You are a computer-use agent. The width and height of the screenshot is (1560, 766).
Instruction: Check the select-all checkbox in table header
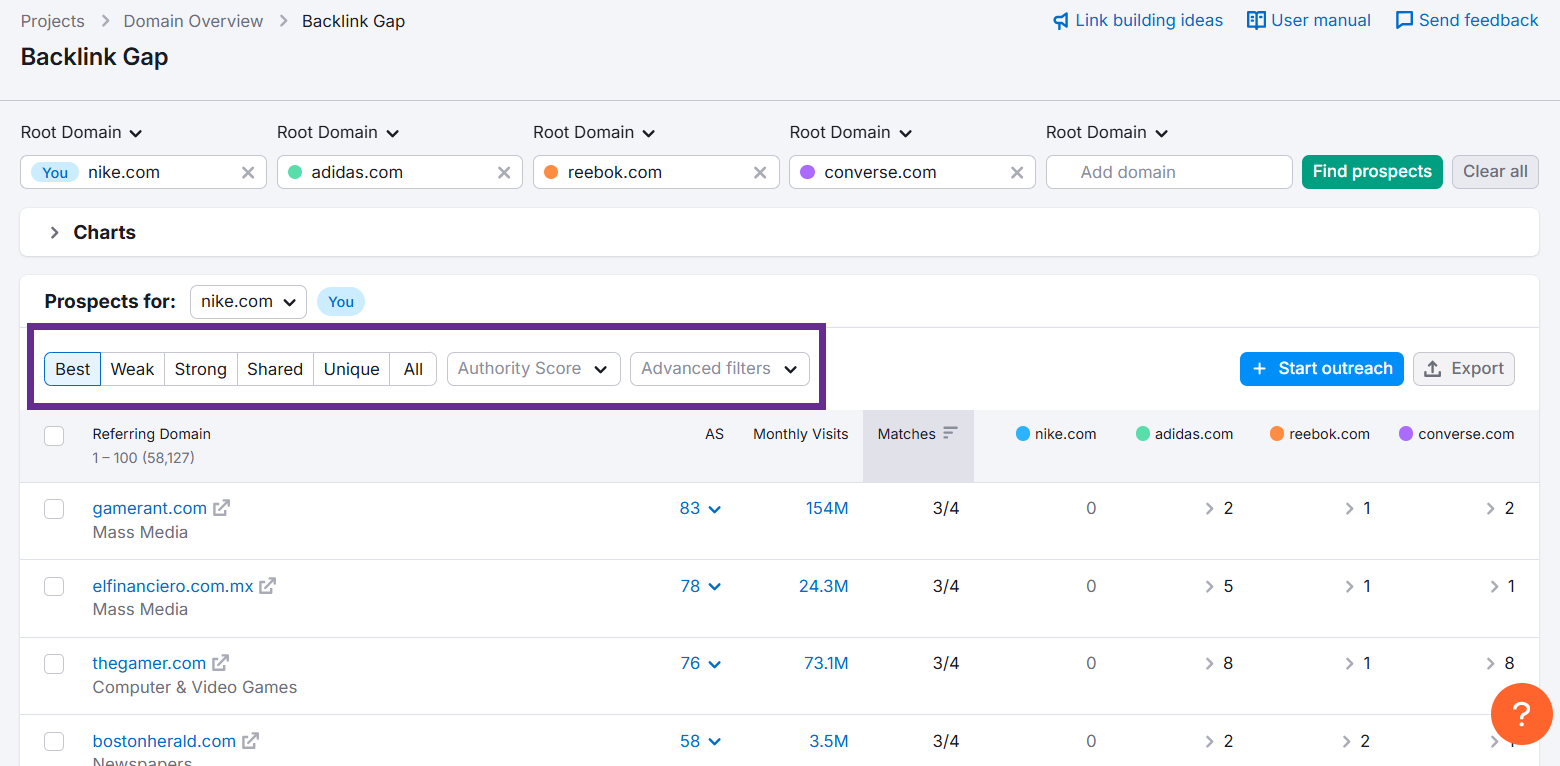pos(54,435)
